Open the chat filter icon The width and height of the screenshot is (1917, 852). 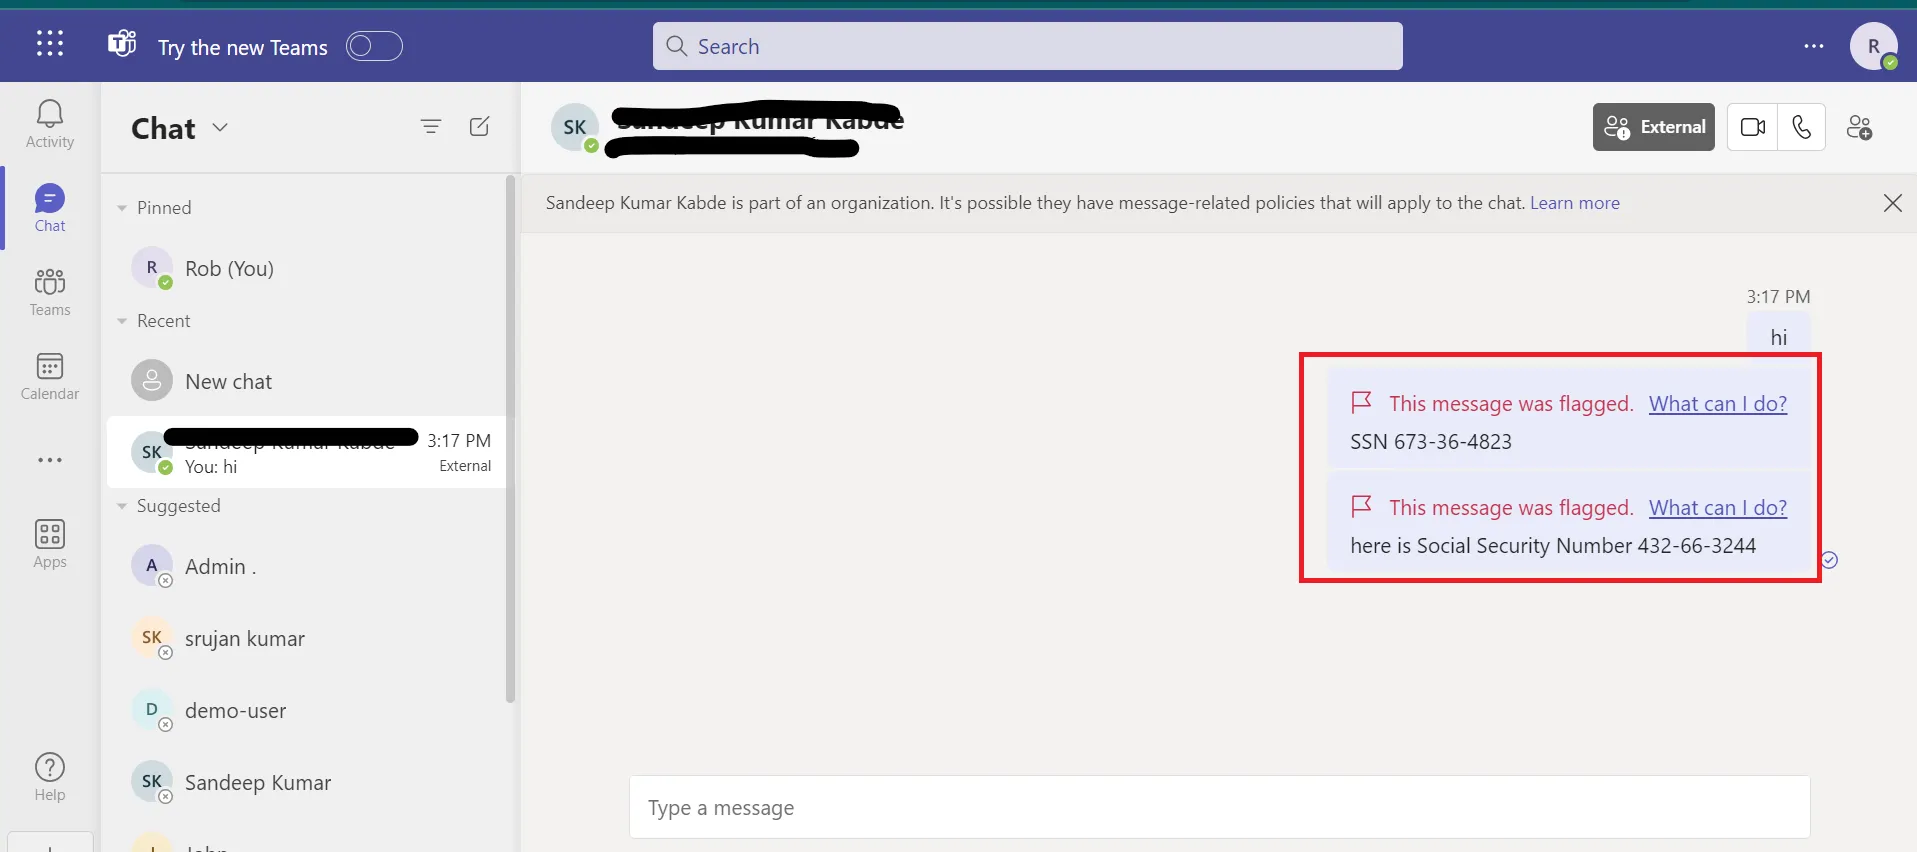431,126
